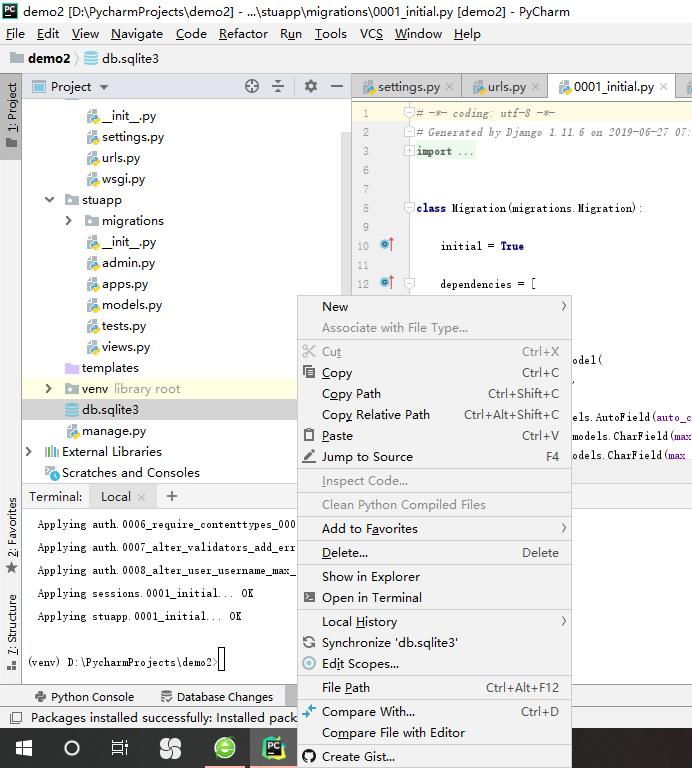Collapse the Migration class fold marker
Image resolution: width=692 pixels, height=768 pixels.
point(409,208)
